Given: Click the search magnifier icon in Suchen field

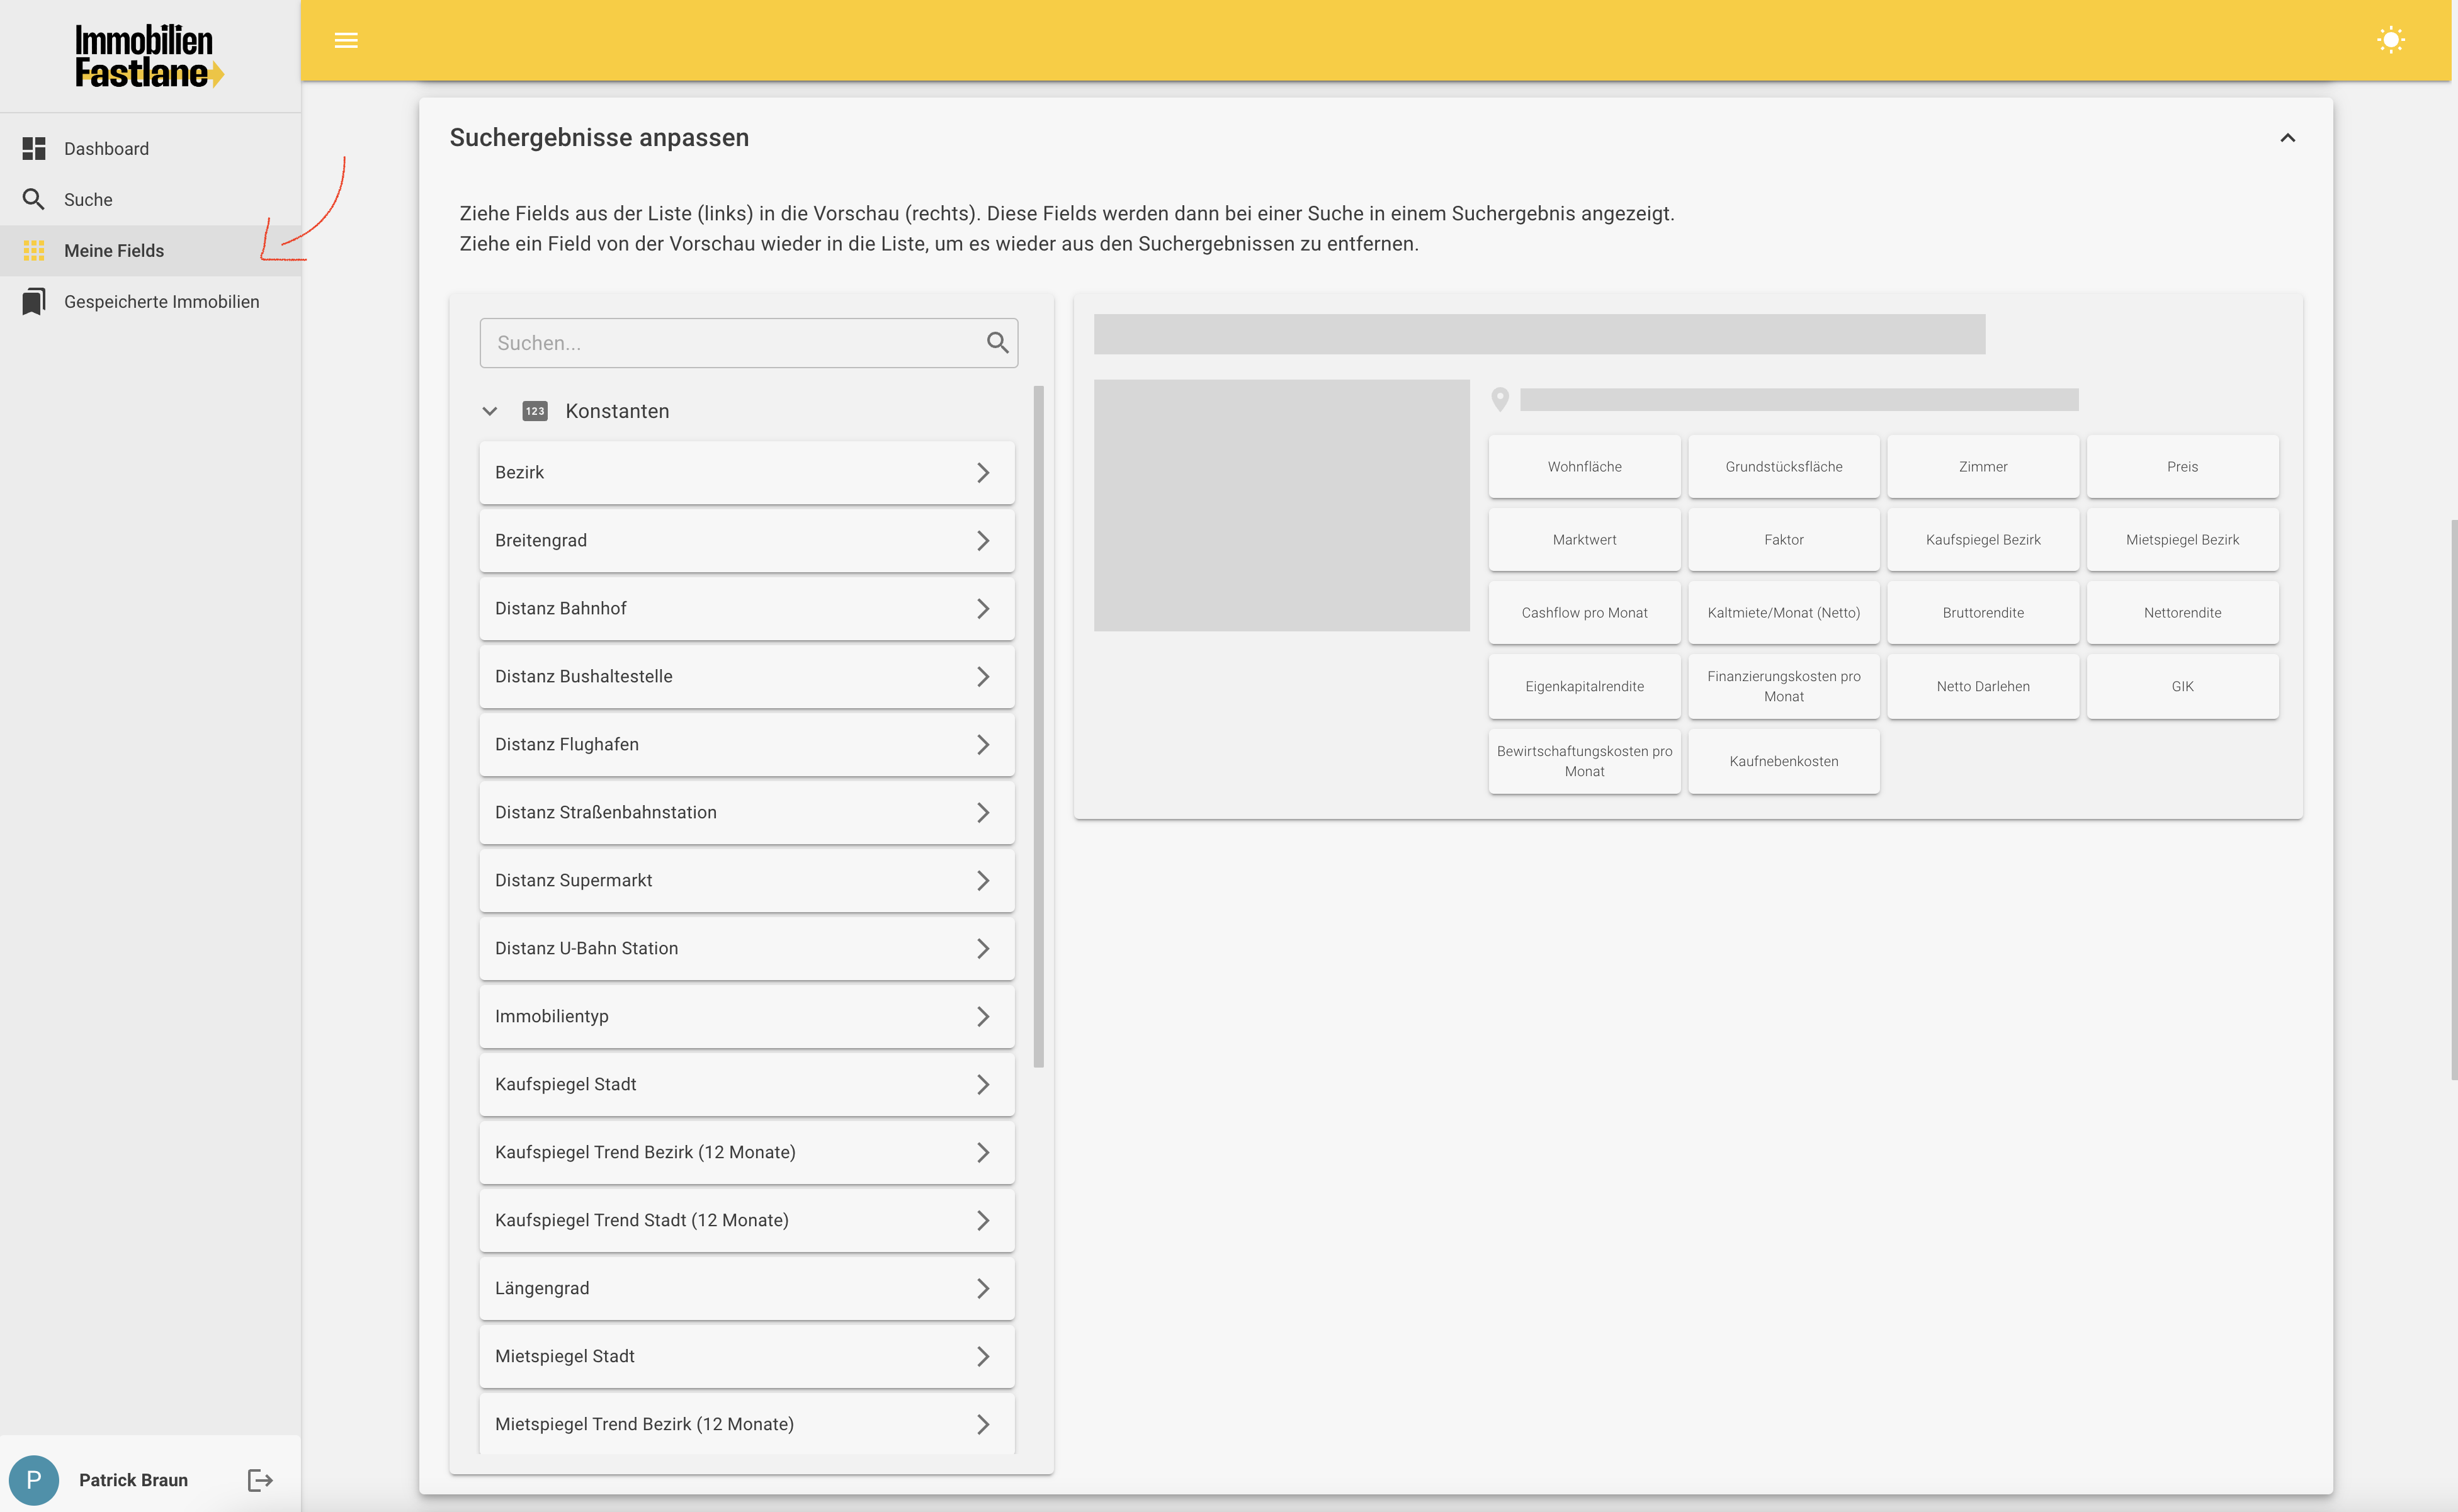Looking at the screenshot, I should [997, 343].
